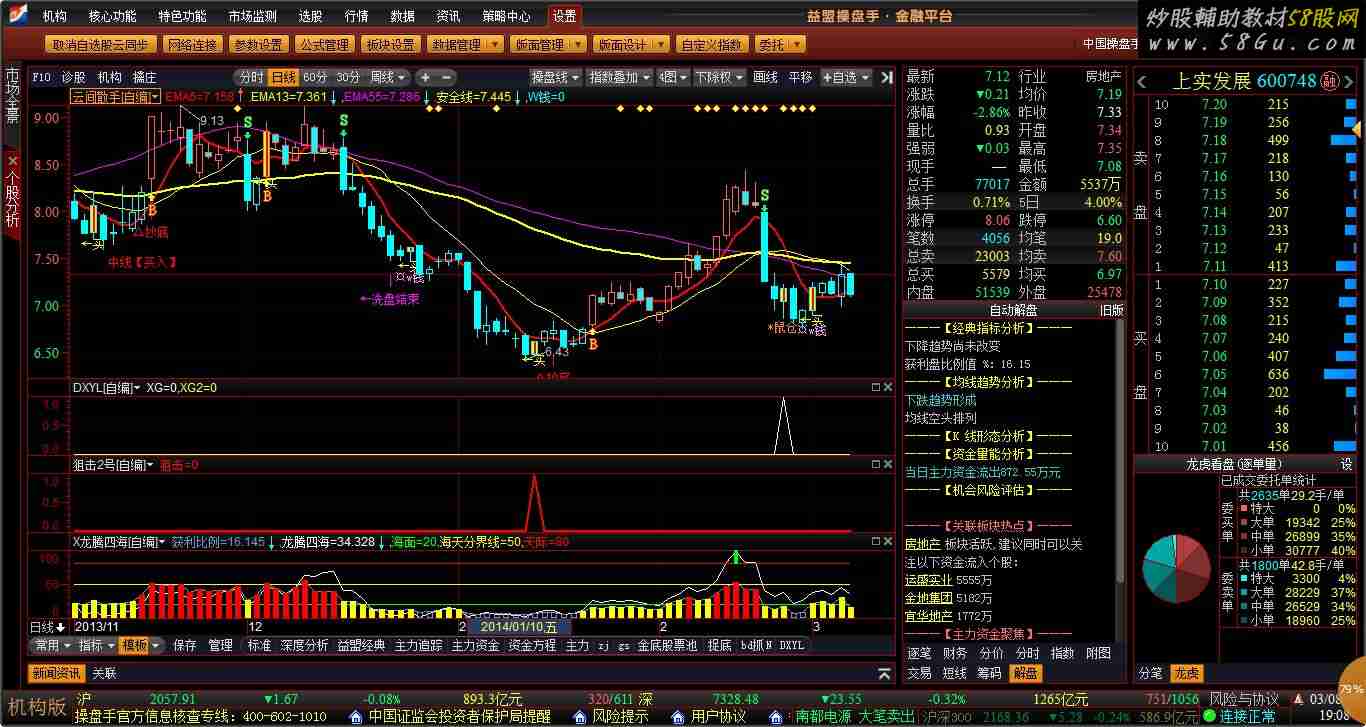The height and width of the screenshot is (727, 1366).
Task: Click the 融 margin badge icon
Action: coord(1329,81)
